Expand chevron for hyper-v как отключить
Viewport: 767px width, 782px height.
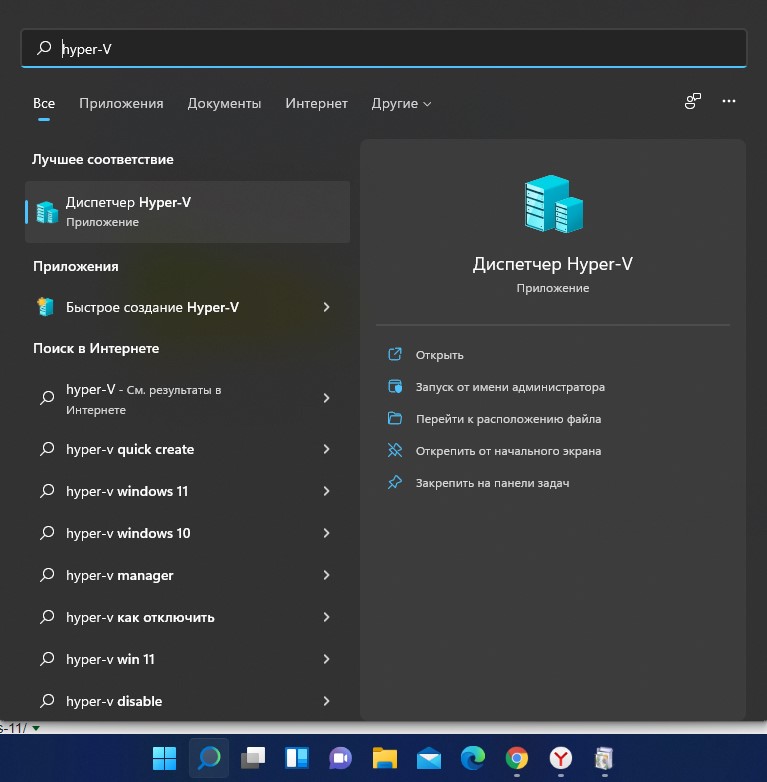[326, 617]
